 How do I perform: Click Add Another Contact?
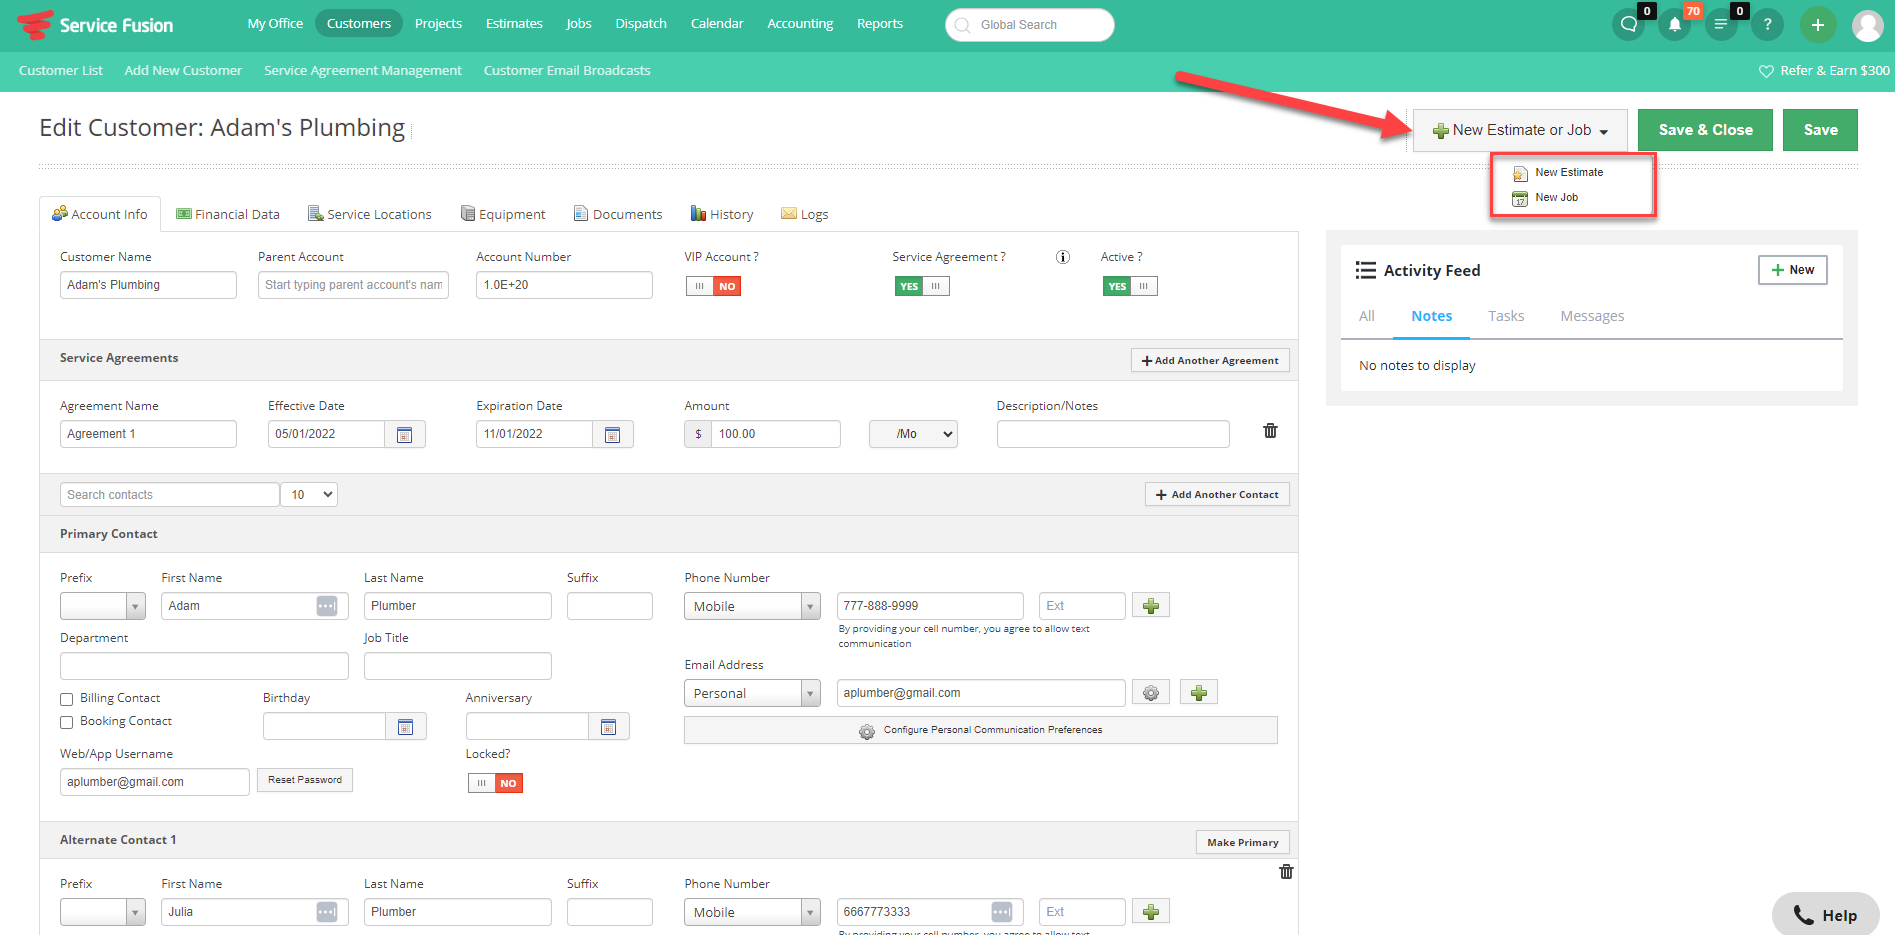pos(1217,494)
